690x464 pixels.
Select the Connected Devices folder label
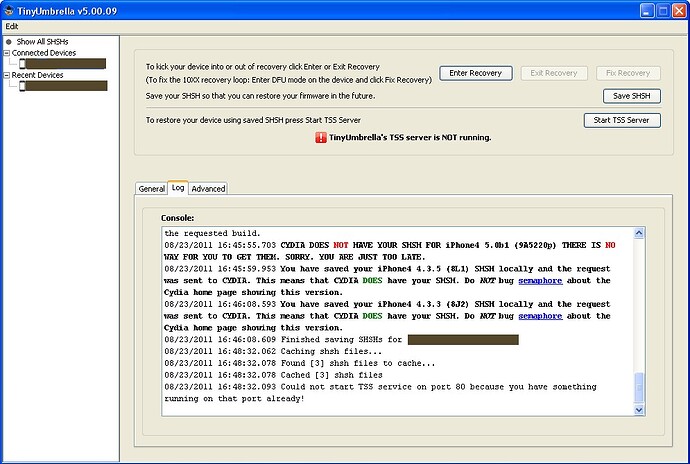(x=43, y=52)
